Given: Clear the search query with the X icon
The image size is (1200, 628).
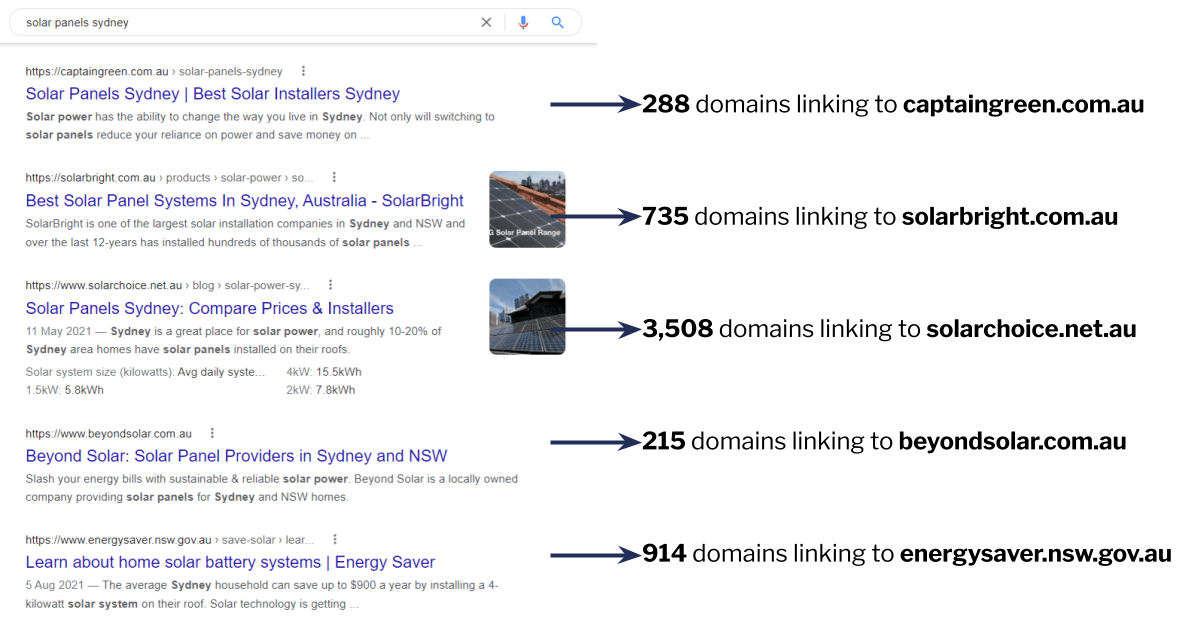Looking at the screenshot, I should [486, 22].
